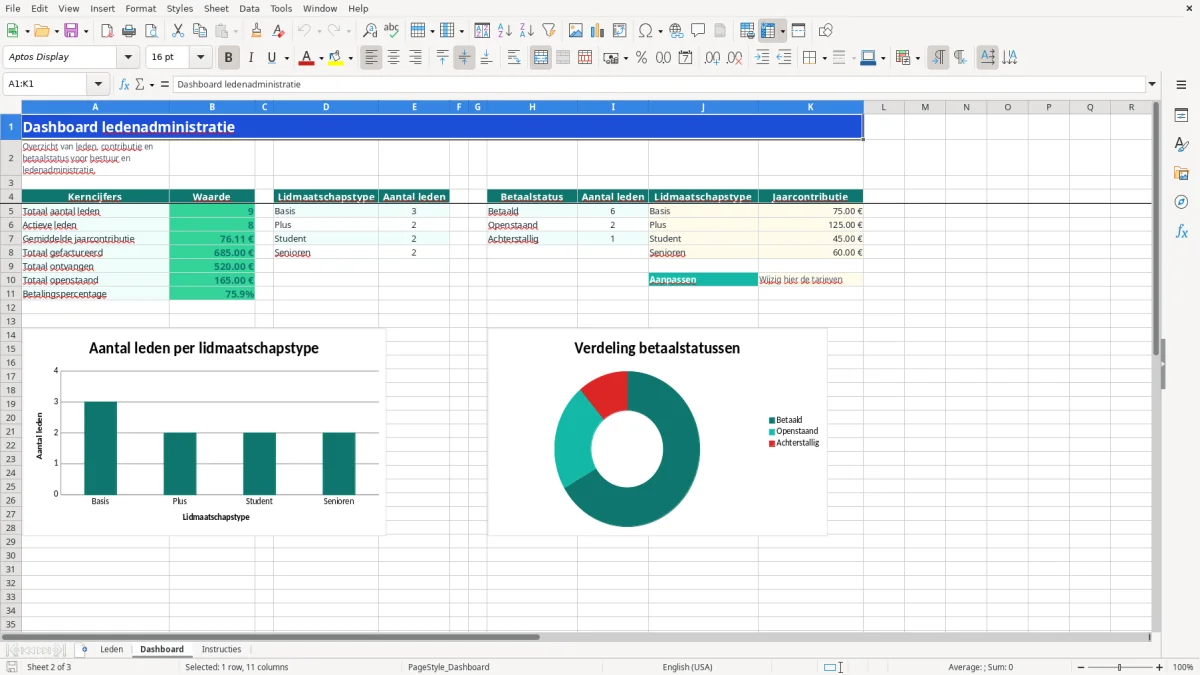This screenshot has height=675, width=1200.
Task: Expand the font name dropdown
Action: coord(128,58)
